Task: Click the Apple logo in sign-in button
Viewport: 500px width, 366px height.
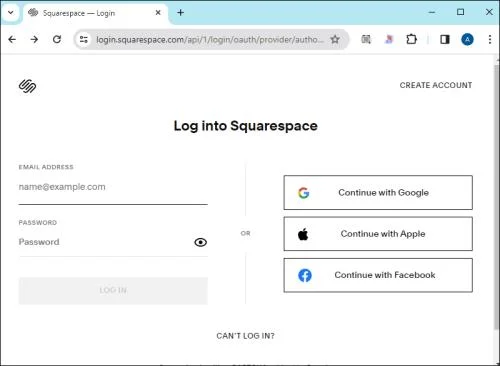Action: [x=303, y=234]
